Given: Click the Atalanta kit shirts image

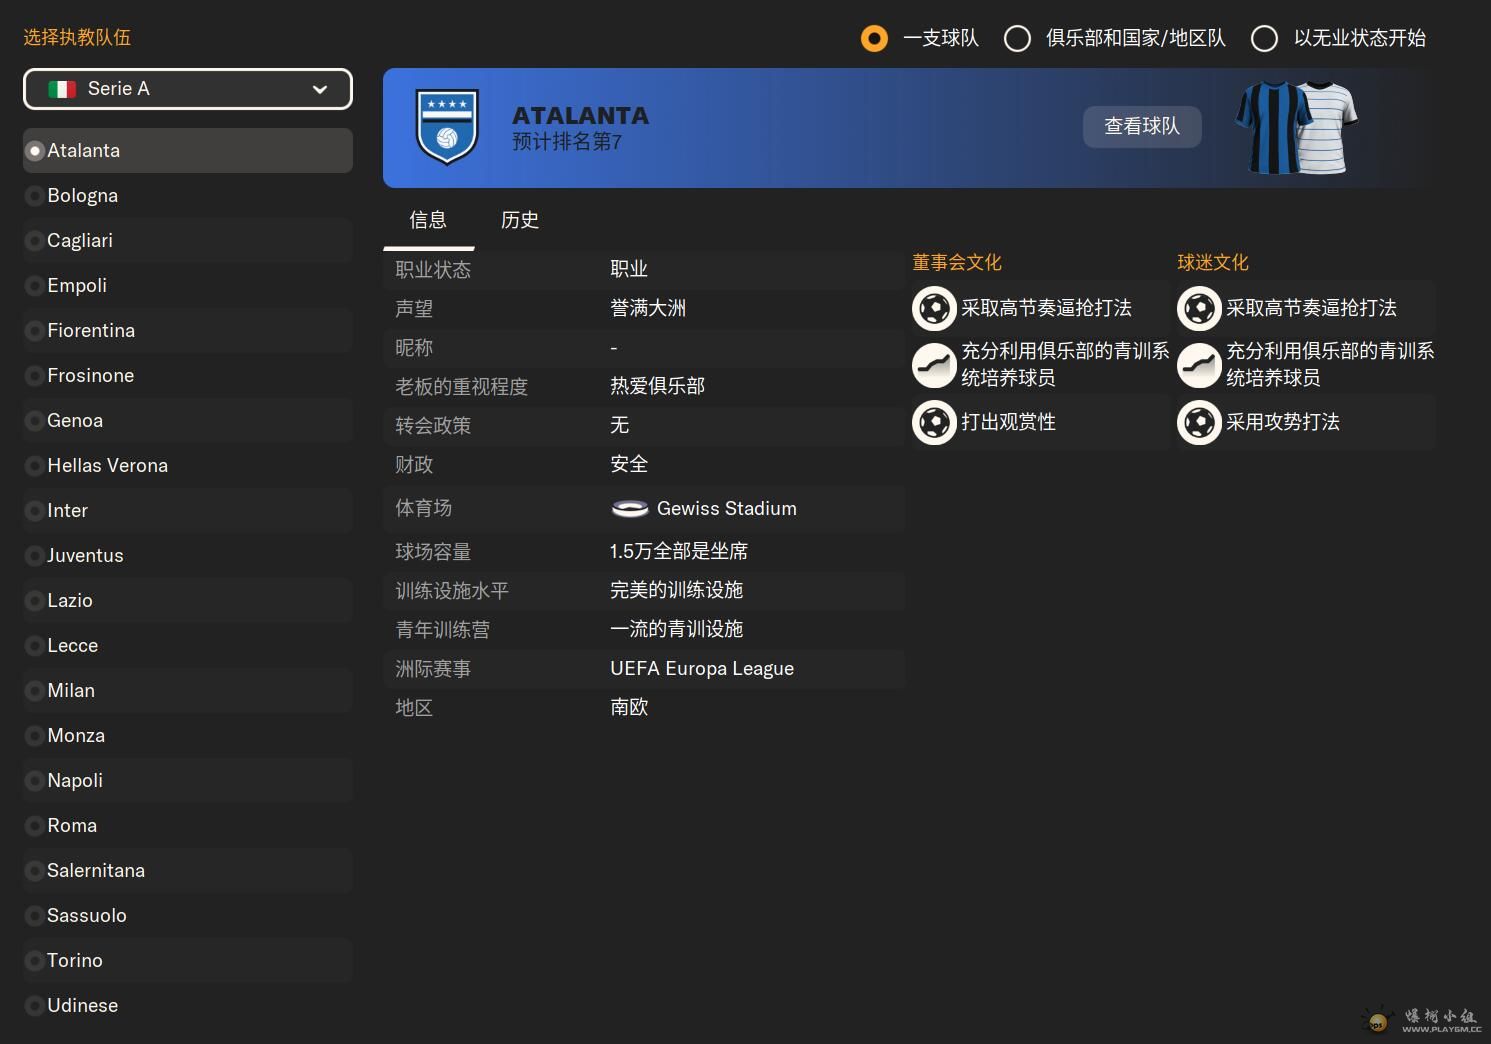Looking at the screenshot, I should pyautogui.click(x=1296, y=127).
